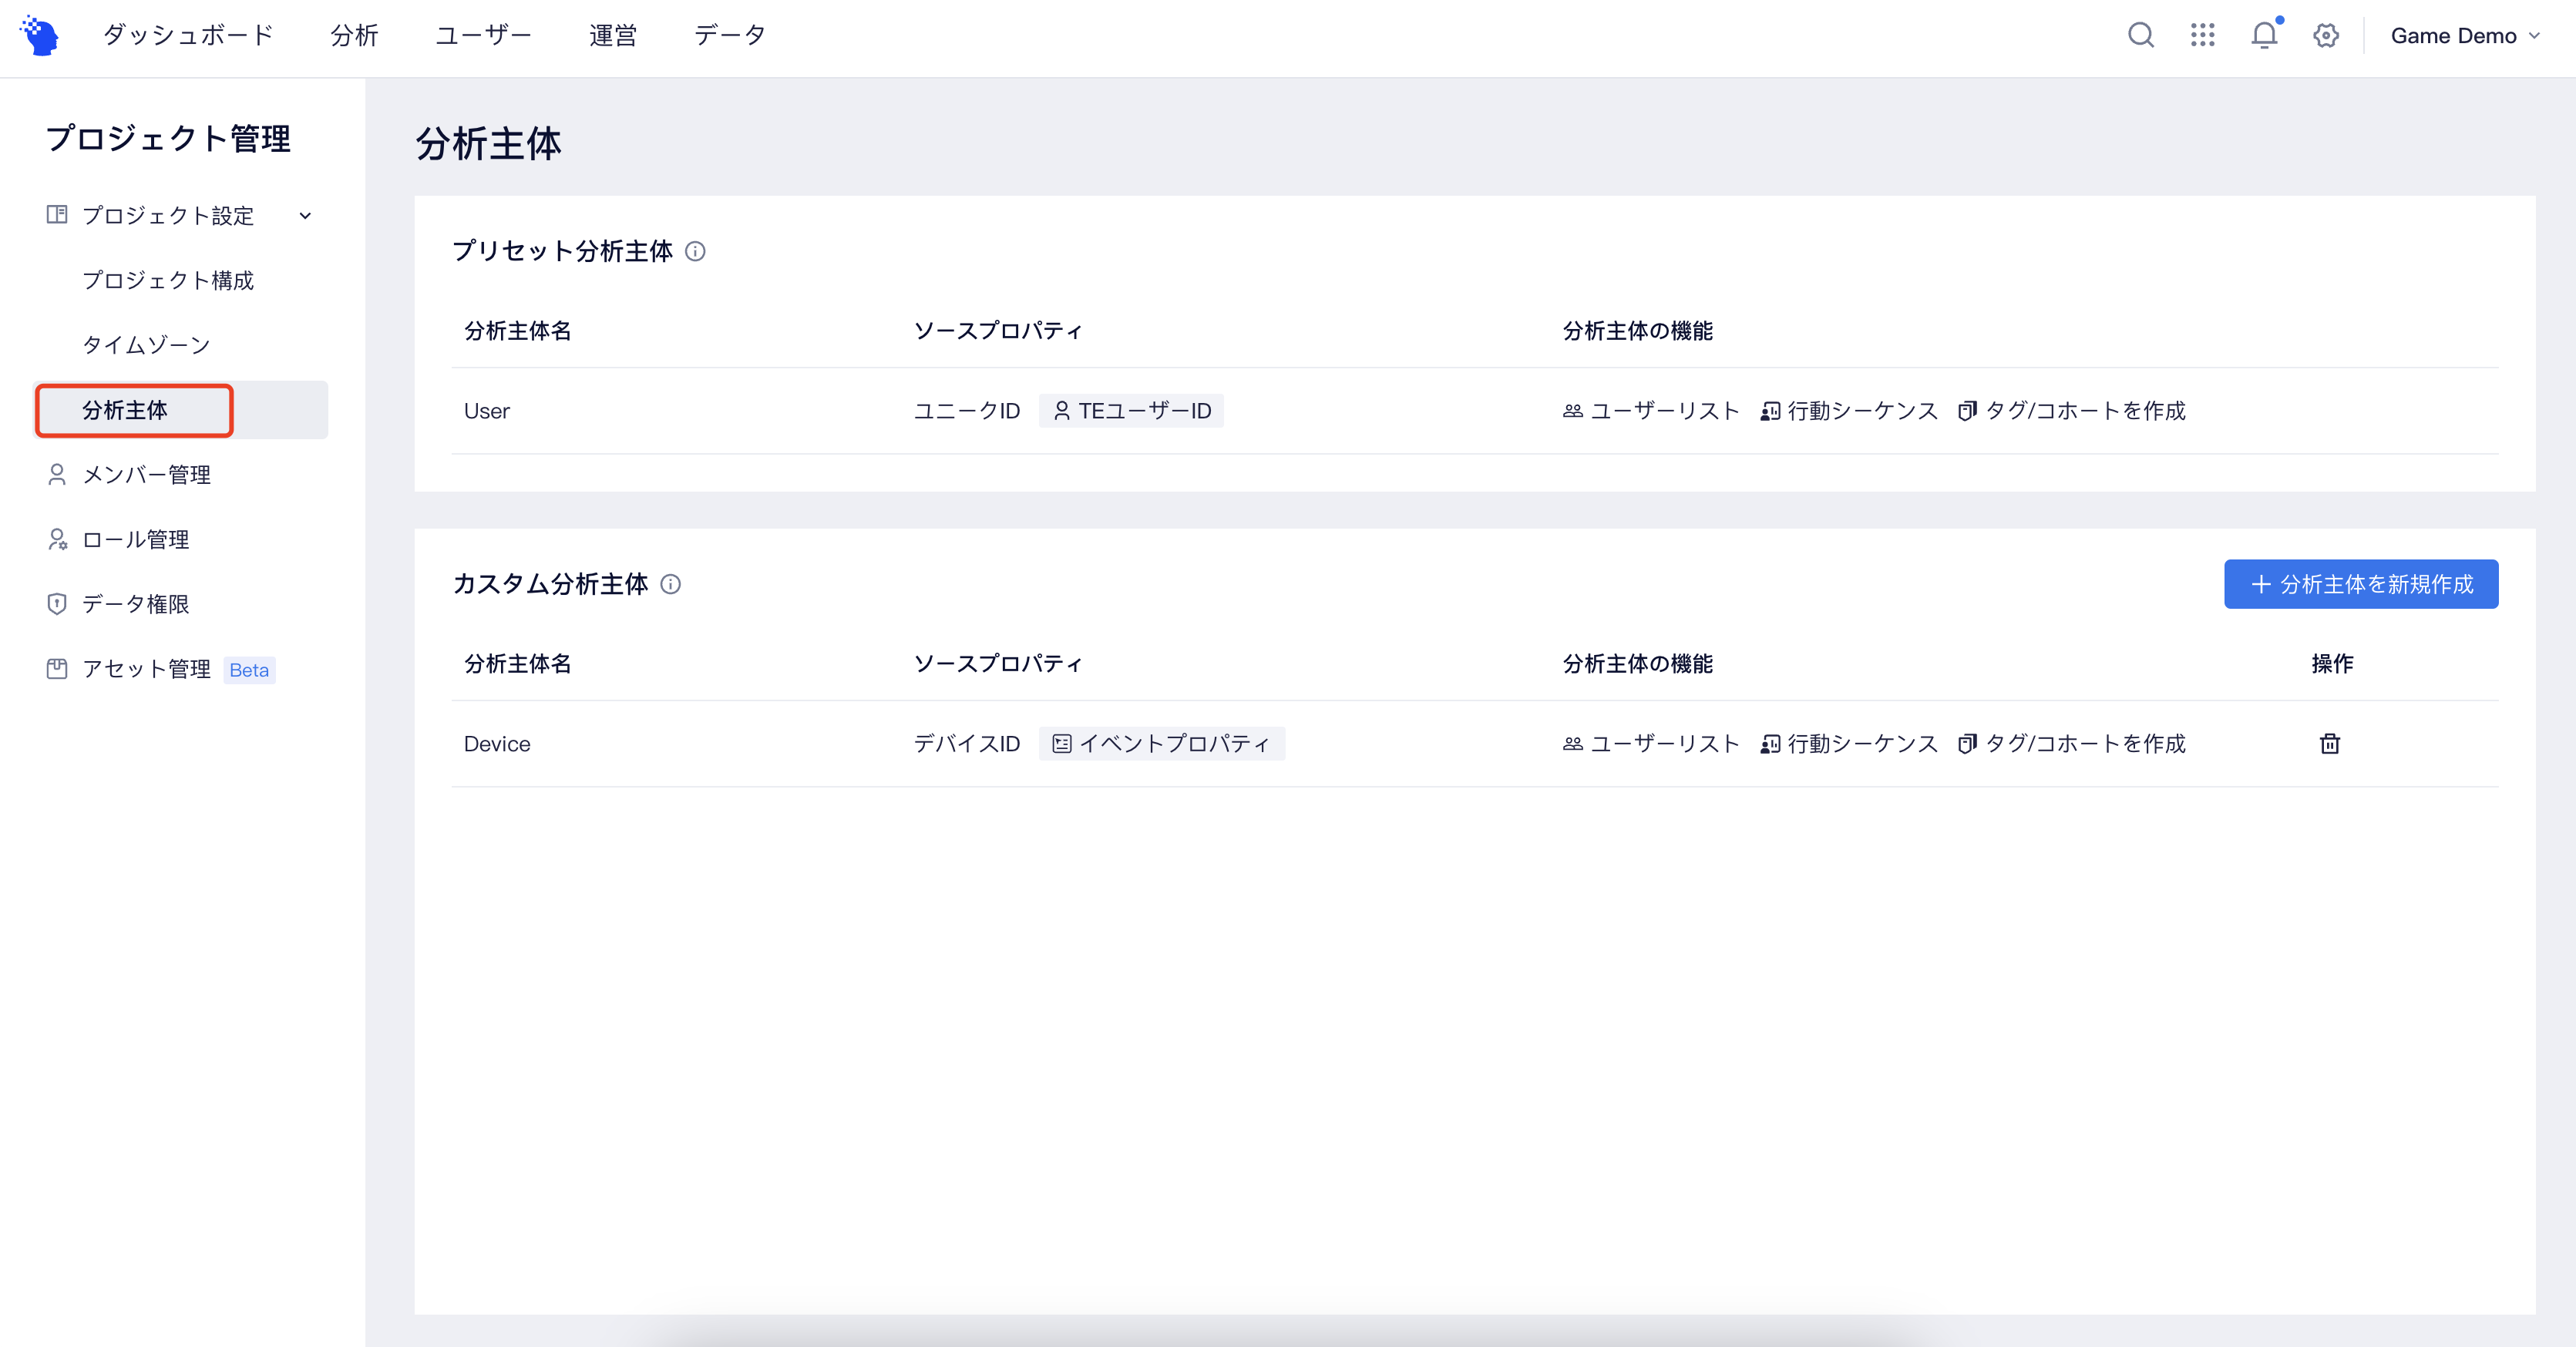
Task: Click デバイスID source property text
Action: tap(967, 744)
